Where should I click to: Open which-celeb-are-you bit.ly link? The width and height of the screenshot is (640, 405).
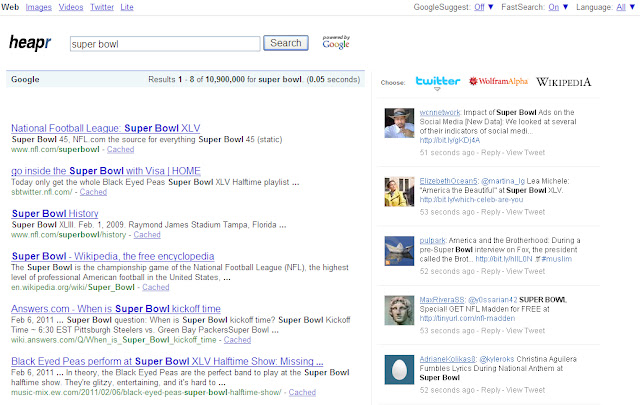click(471, 200)
